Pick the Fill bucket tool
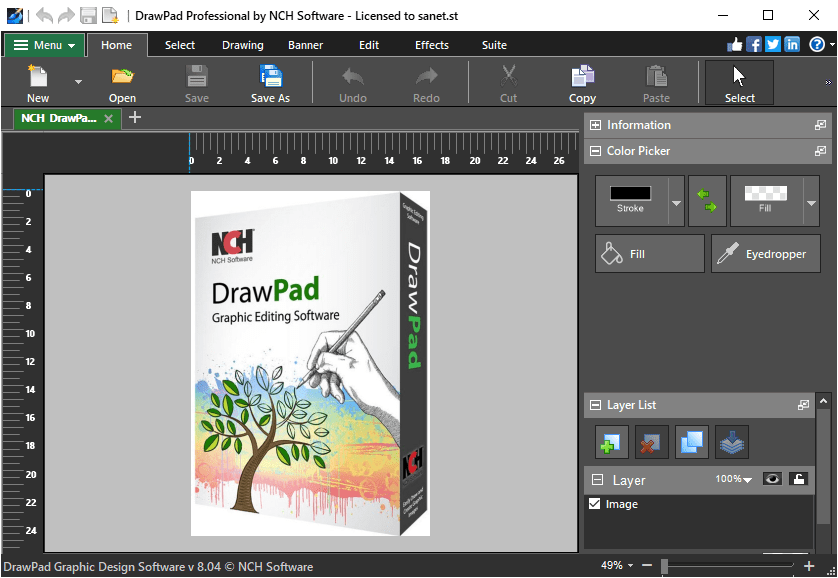 tap(650, 254)
